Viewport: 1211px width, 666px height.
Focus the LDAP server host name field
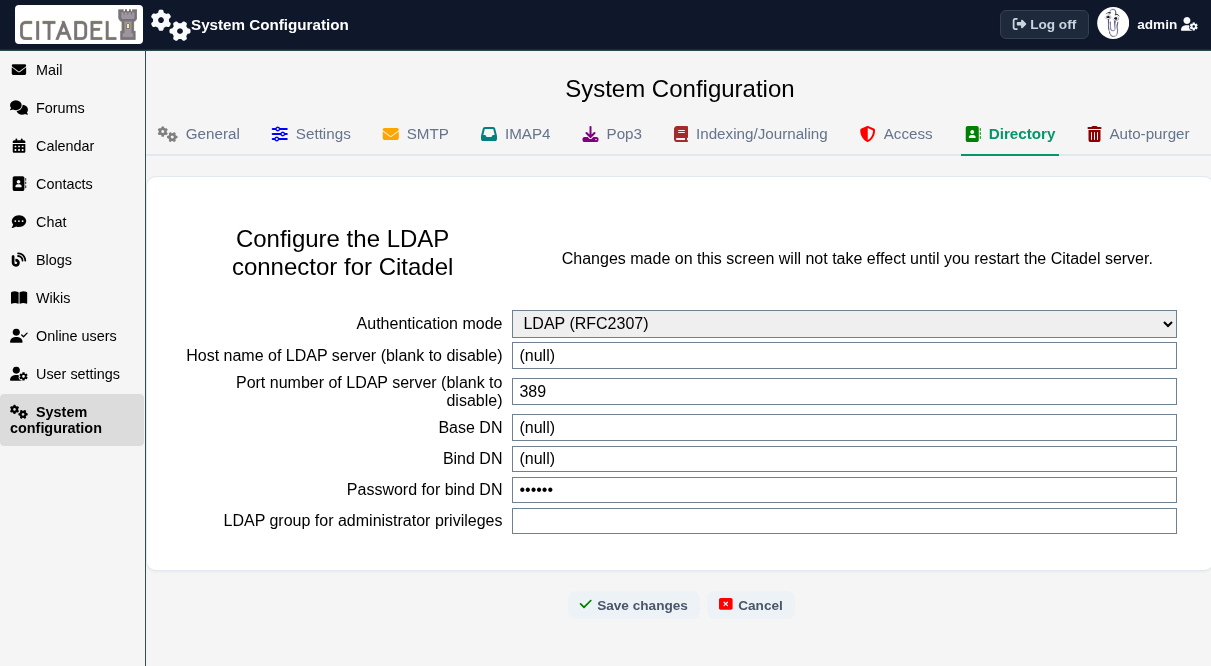[x=844, y=355]
